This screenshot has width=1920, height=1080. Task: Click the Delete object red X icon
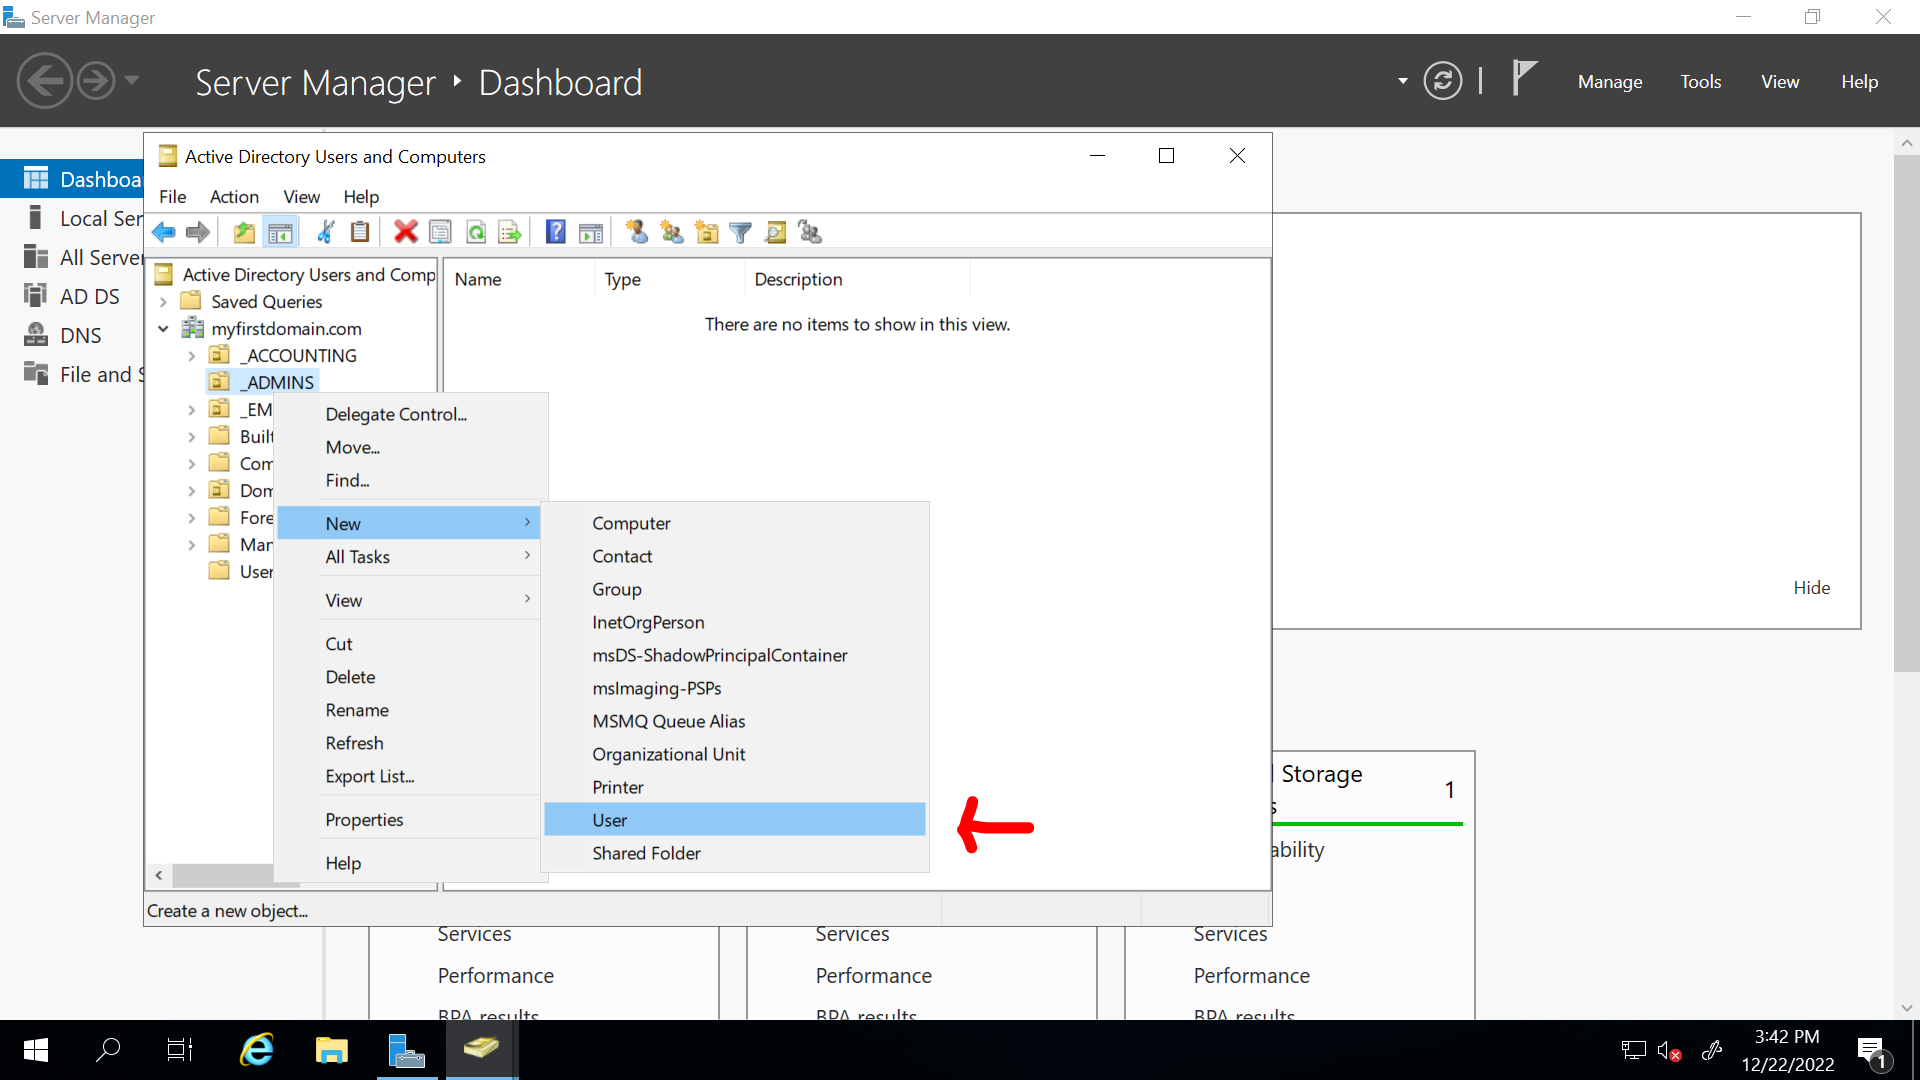pos(406,232)
